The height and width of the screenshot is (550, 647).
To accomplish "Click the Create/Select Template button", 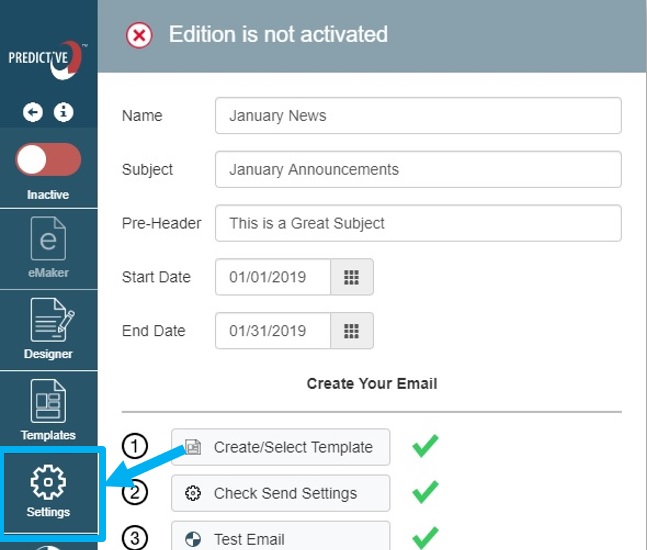I will click(280, 447).
